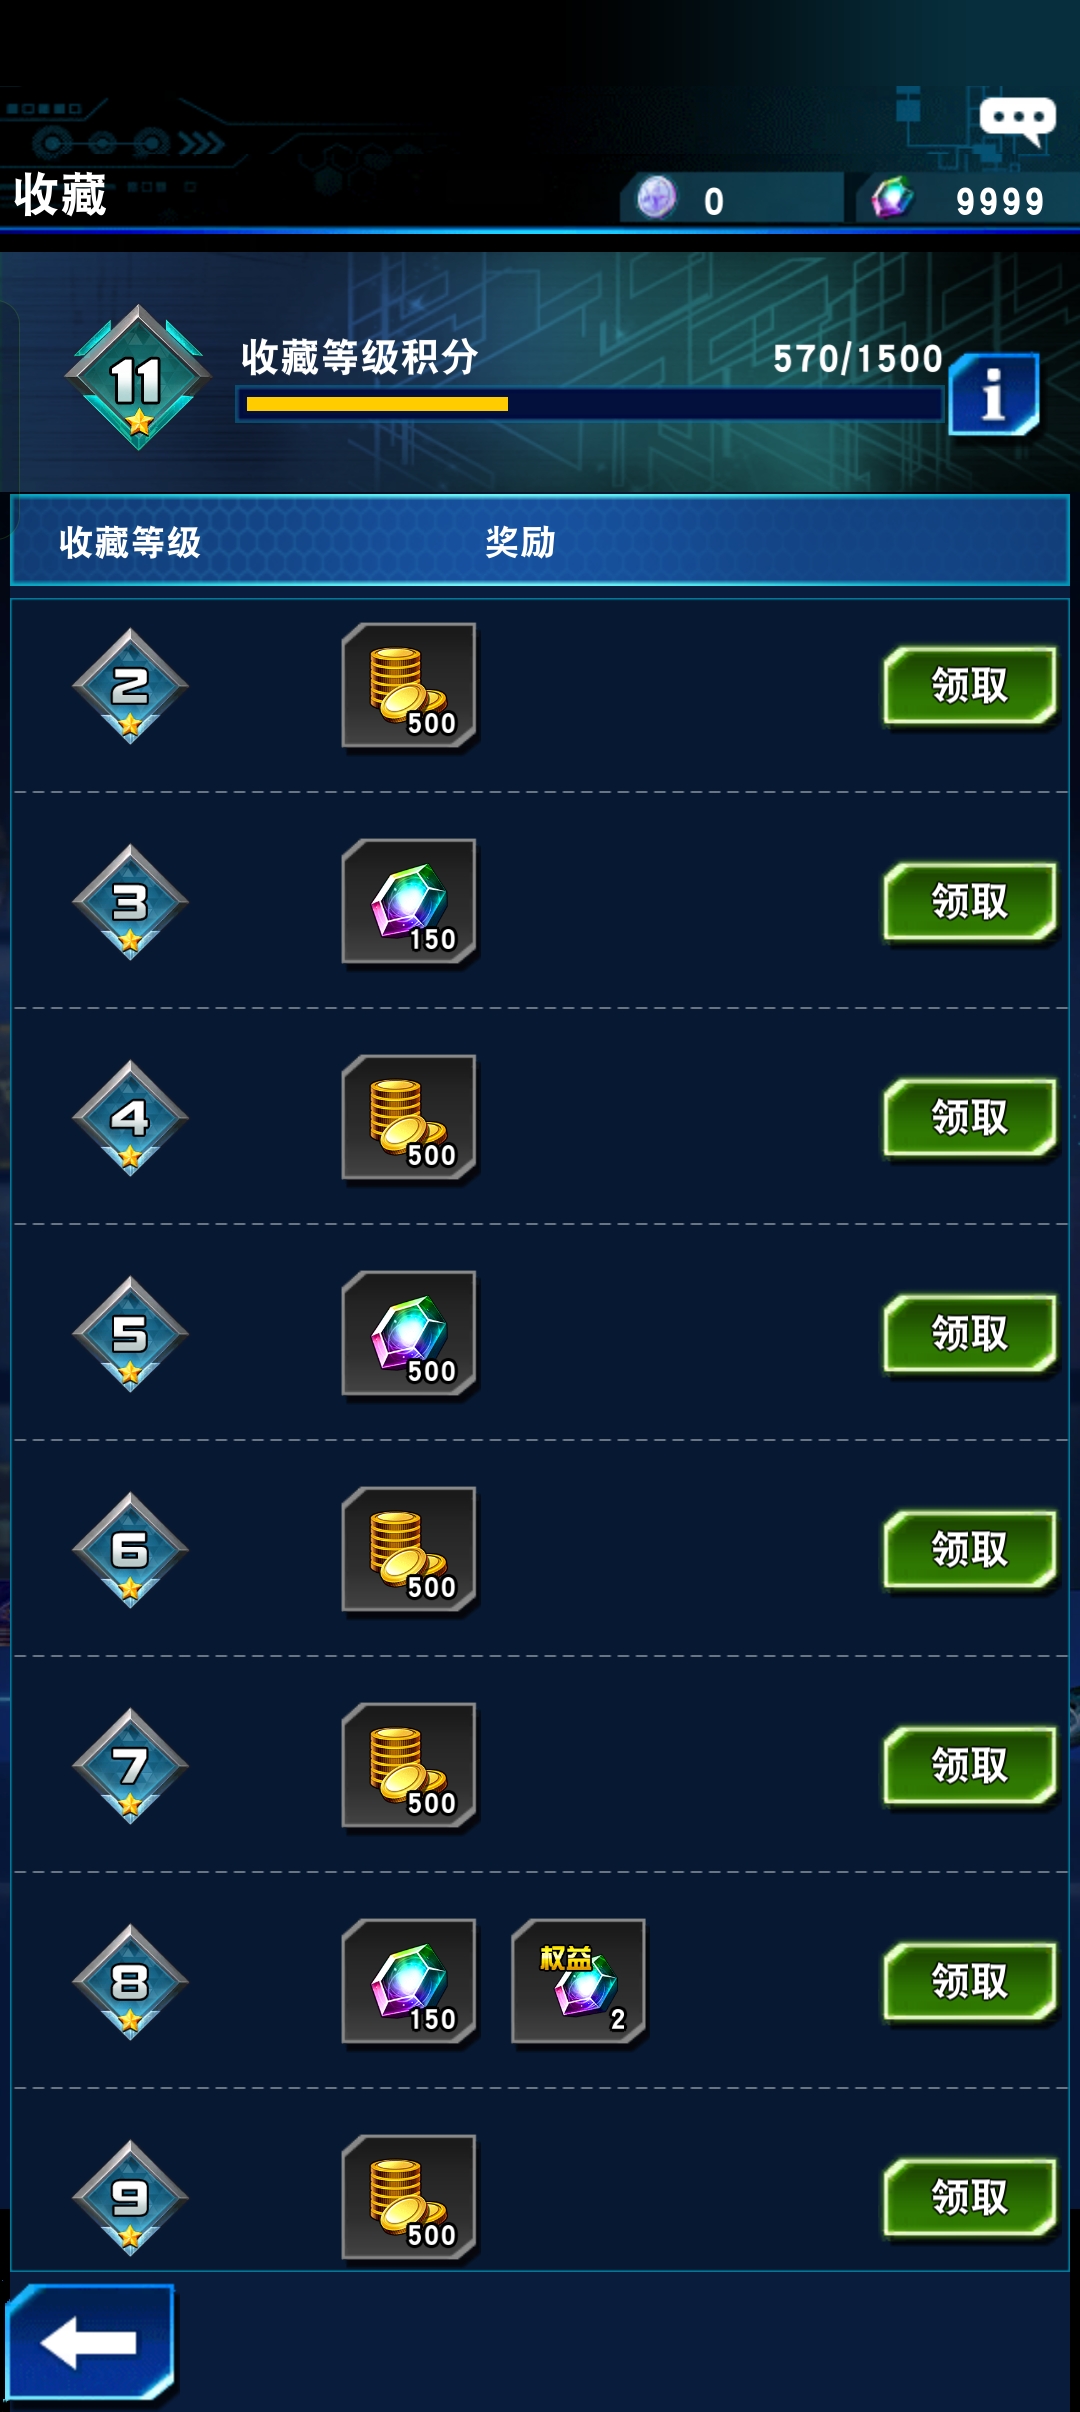This screenshot has width=1080, height=2412.
Task: Tap the level 6 diamond badge
Action: click(x=130, y=1550)
